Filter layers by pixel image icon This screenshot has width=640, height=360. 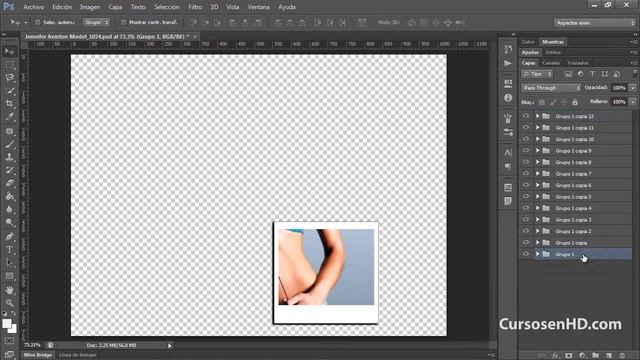click(x=568, y=74)
